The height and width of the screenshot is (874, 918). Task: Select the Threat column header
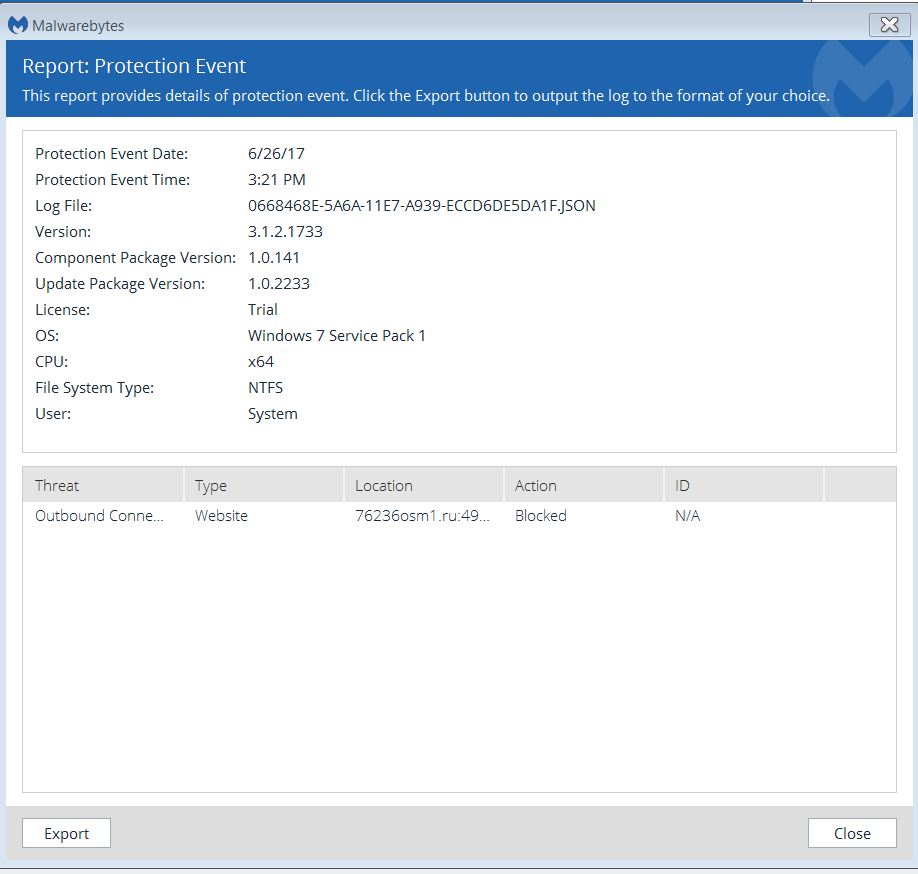(x=57, y=485)
